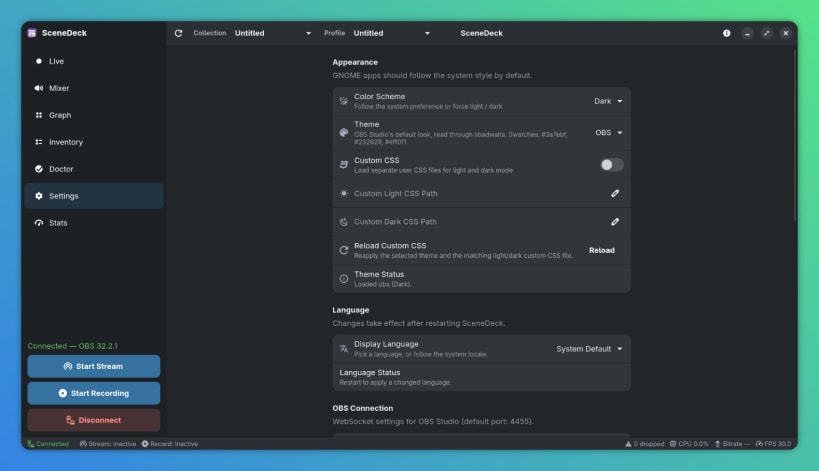Open the Mixer page in sidebar
The image size is (819, 471).
point(94,88)
